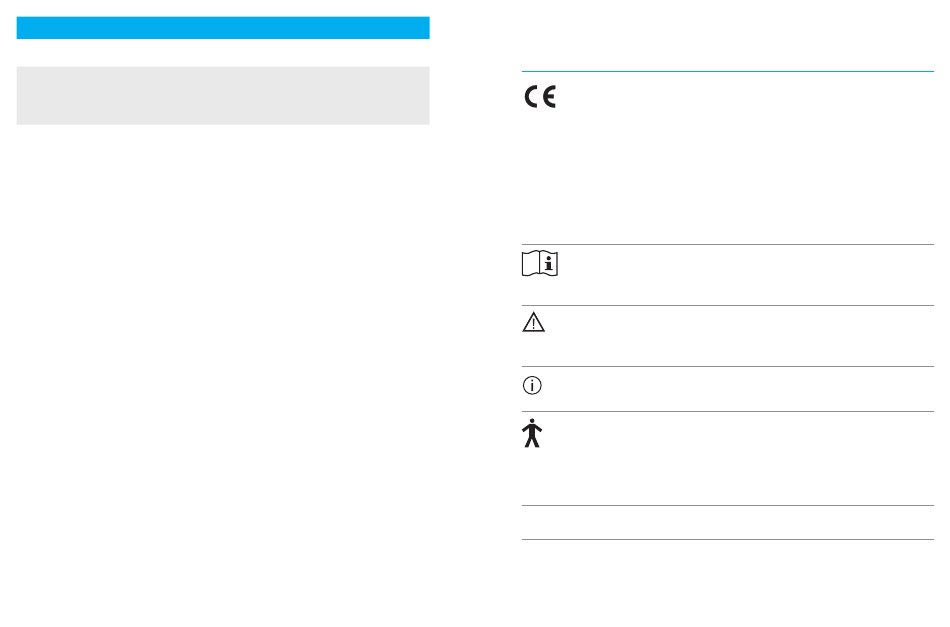Click the head of the person figure
The width and height of the screenshot is (950, 627).
[x=532, y=421]
